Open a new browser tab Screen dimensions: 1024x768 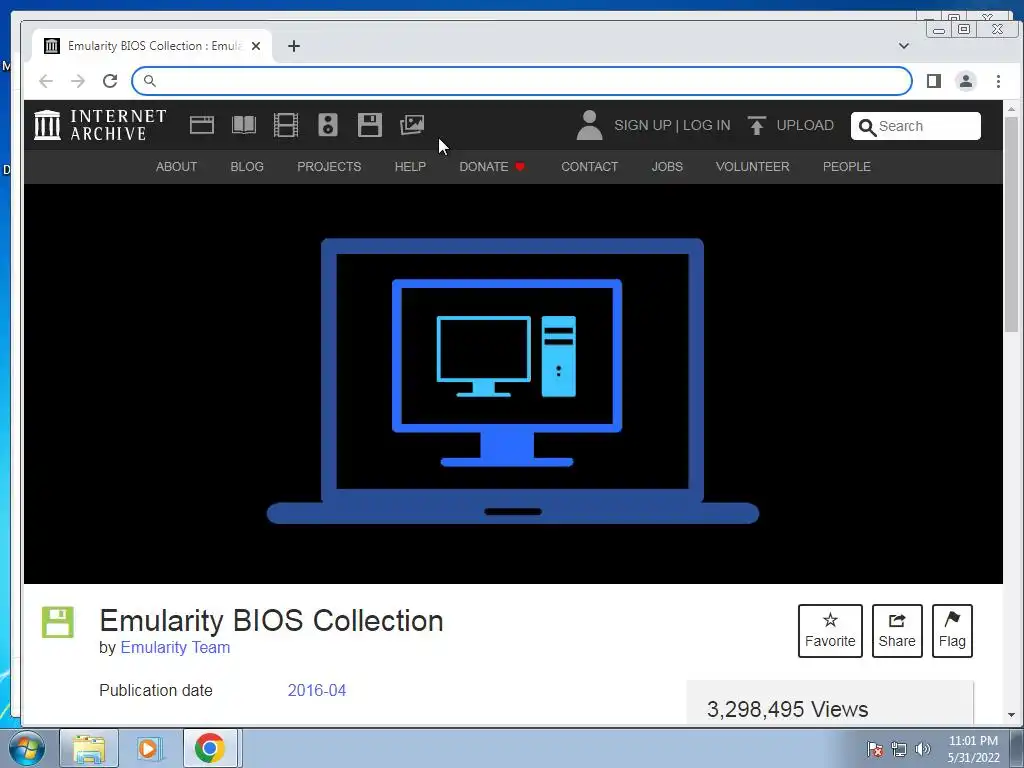point(294,46)
